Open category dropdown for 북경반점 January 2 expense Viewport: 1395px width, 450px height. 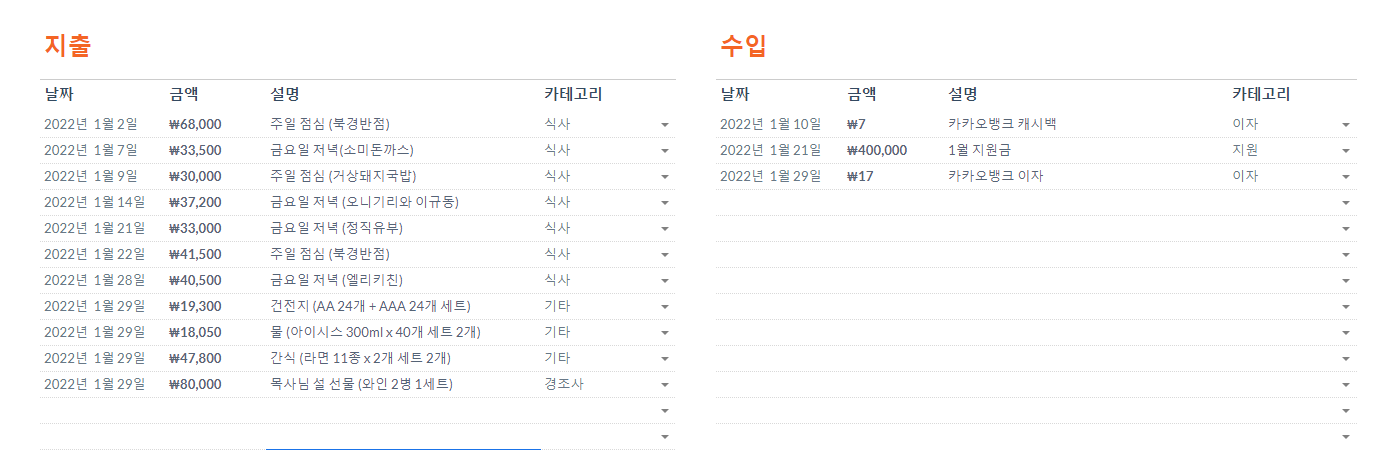(665, 125)
